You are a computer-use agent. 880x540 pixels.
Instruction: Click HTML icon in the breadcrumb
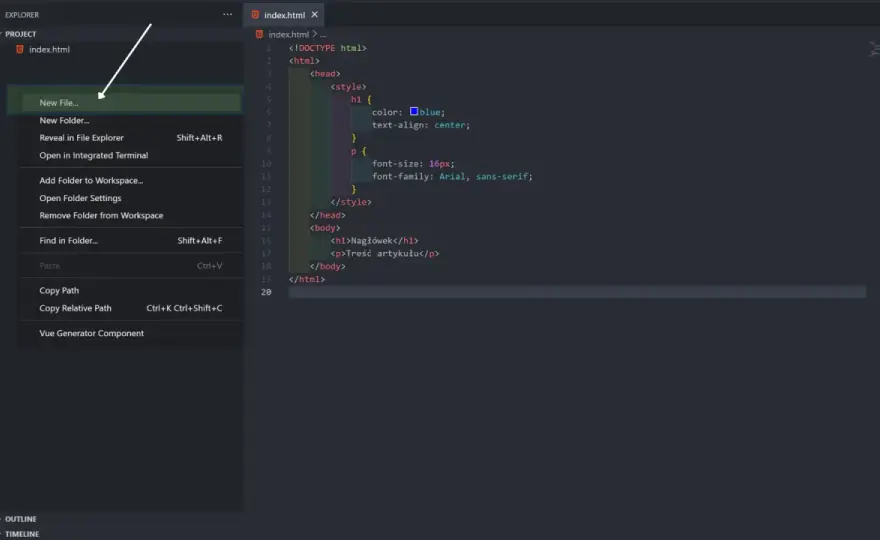(x=259, y=34)
